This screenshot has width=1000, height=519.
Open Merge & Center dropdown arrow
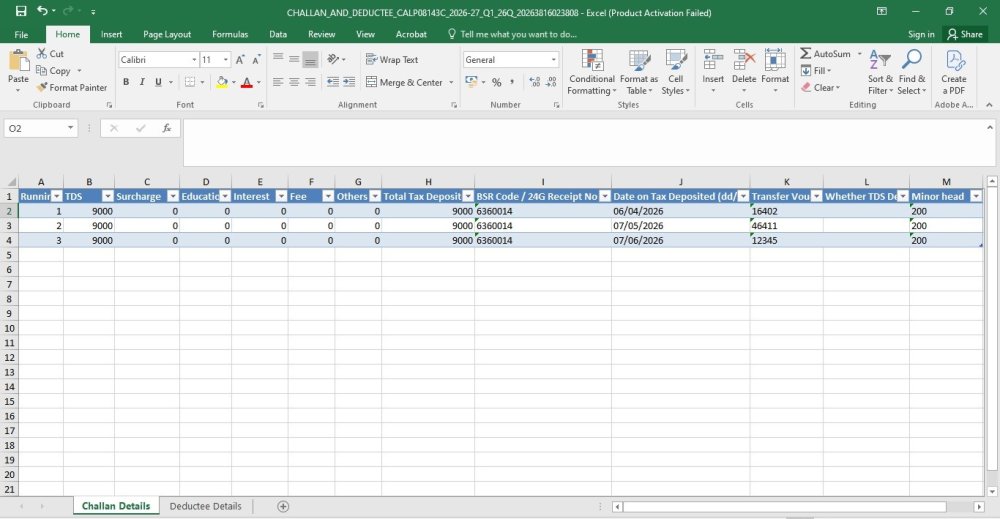(451, 82)
